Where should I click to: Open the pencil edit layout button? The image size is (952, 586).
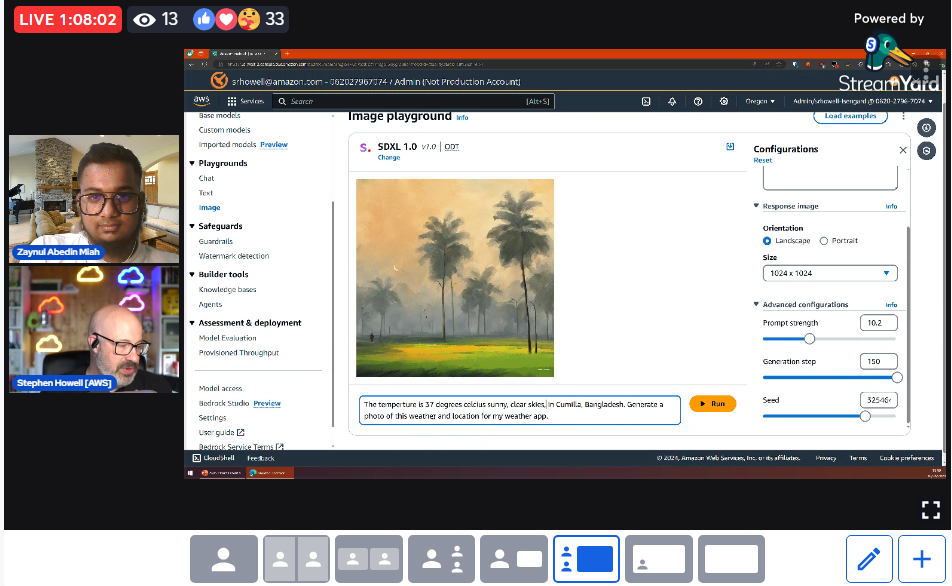[x=868, y=560]
